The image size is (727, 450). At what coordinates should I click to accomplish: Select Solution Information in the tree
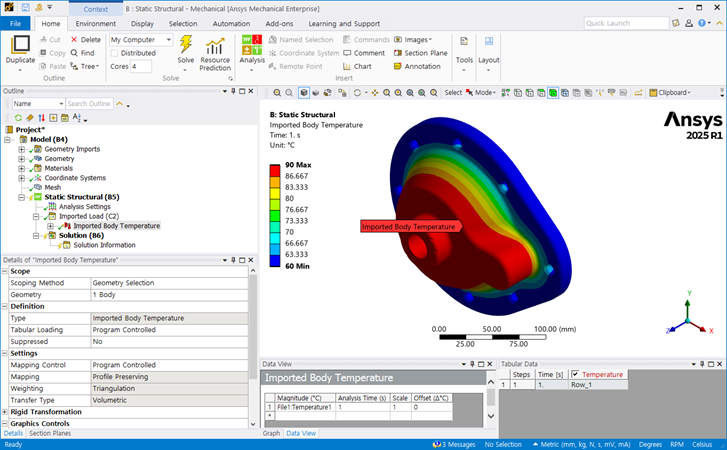[x=104, y=245]
